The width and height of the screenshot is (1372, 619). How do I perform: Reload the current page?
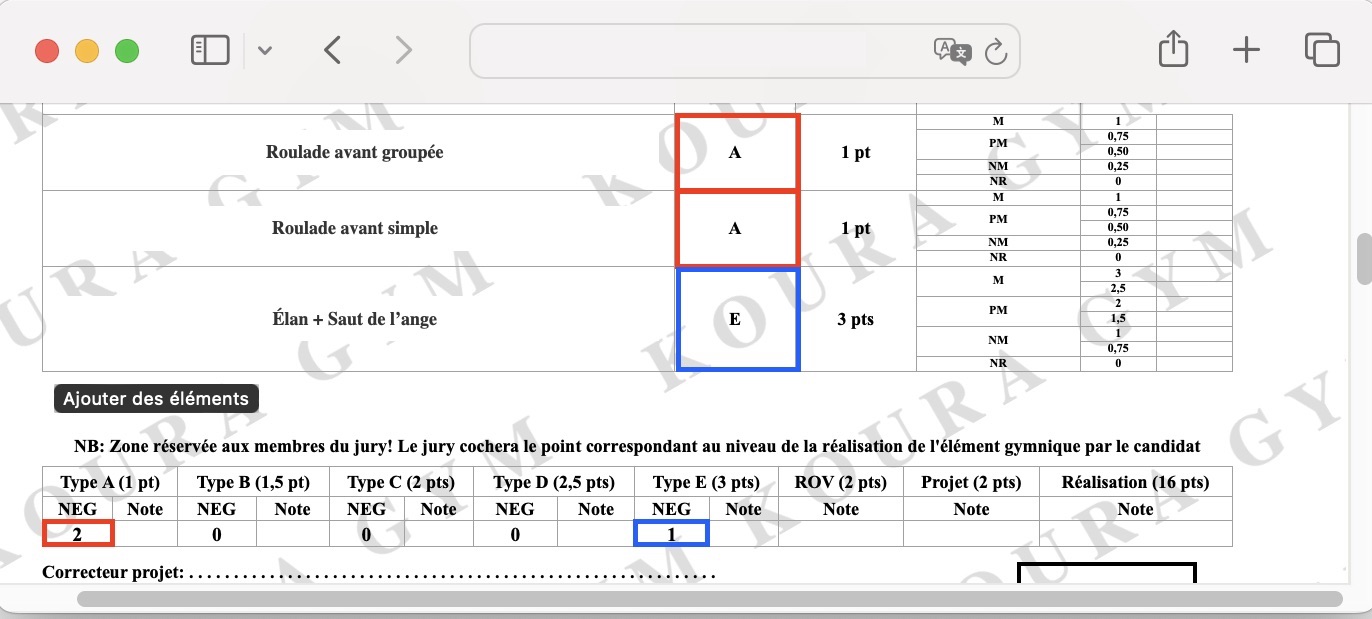tap(995, 51)
